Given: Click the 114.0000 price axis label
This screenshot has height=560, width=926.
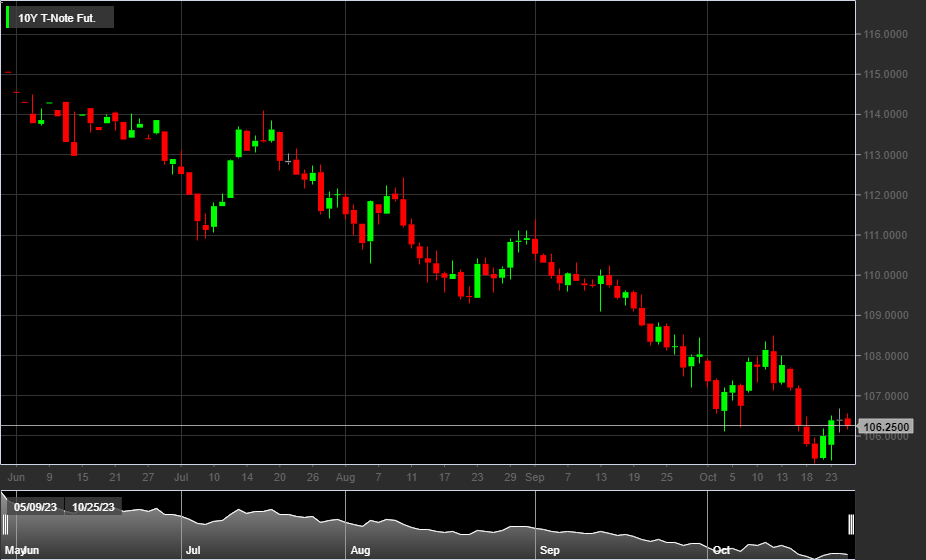Looking at the screenshot, I should click(885, 115).
